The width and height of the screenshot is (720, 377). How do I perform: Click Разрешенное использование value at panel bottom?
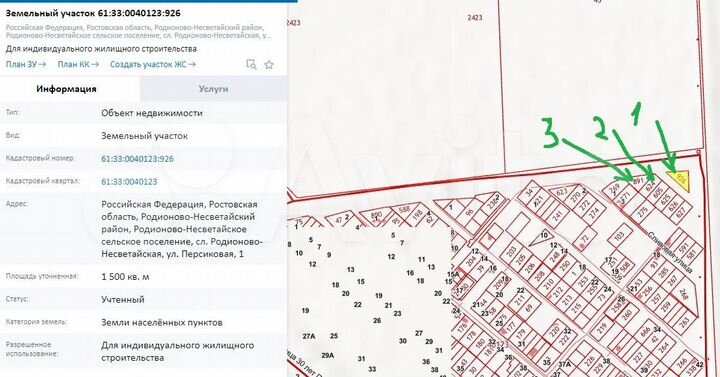tap(177, 351)
